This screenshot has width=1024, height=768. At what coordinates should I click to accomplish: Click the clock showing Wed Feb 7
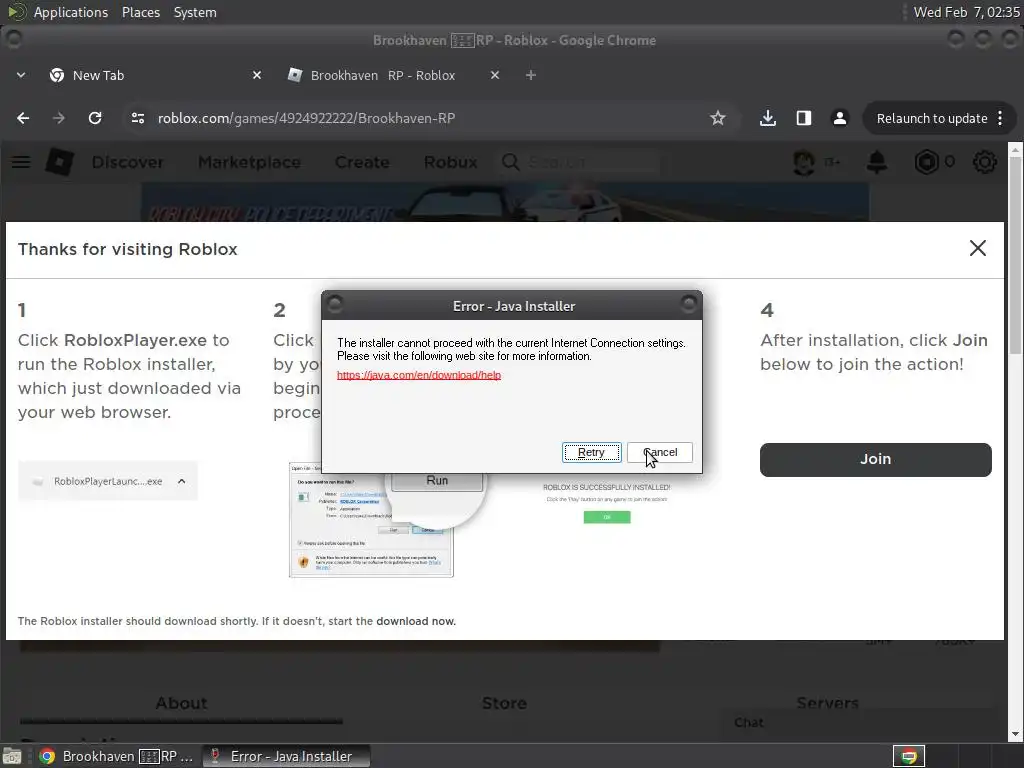point(966,12)
